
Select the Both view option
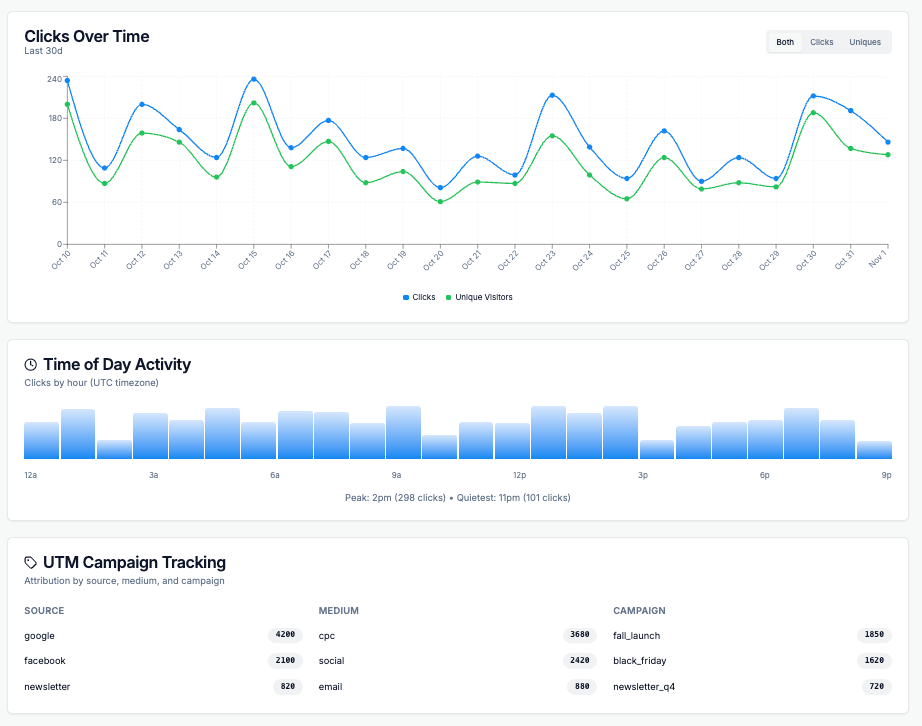(784, 42)
